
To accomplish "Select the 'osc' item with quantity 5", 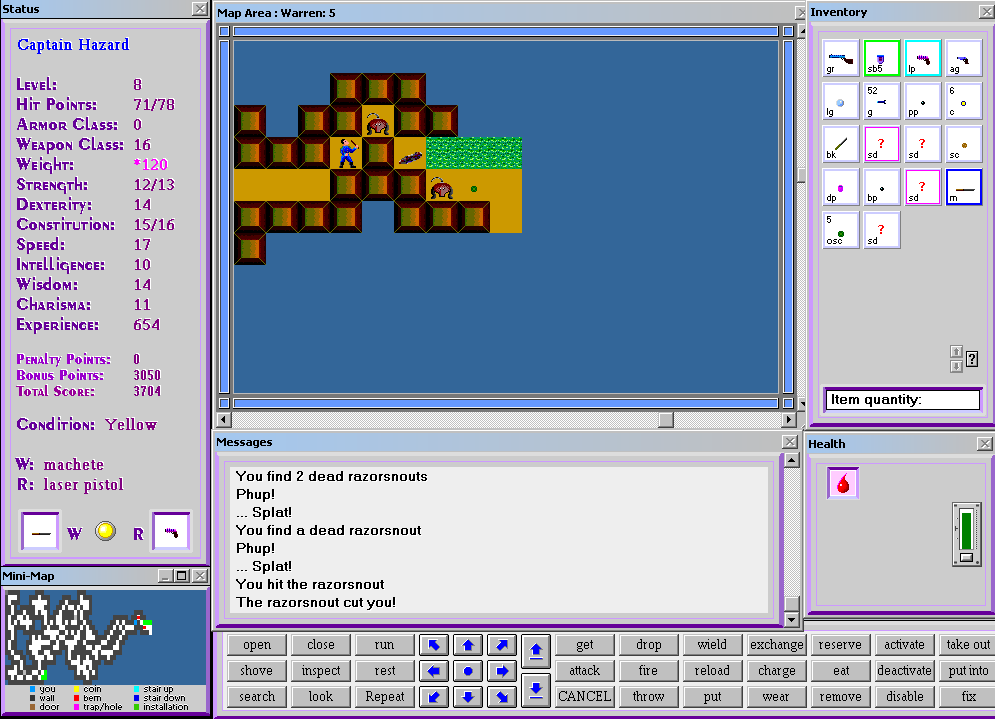I will [841, 230].
